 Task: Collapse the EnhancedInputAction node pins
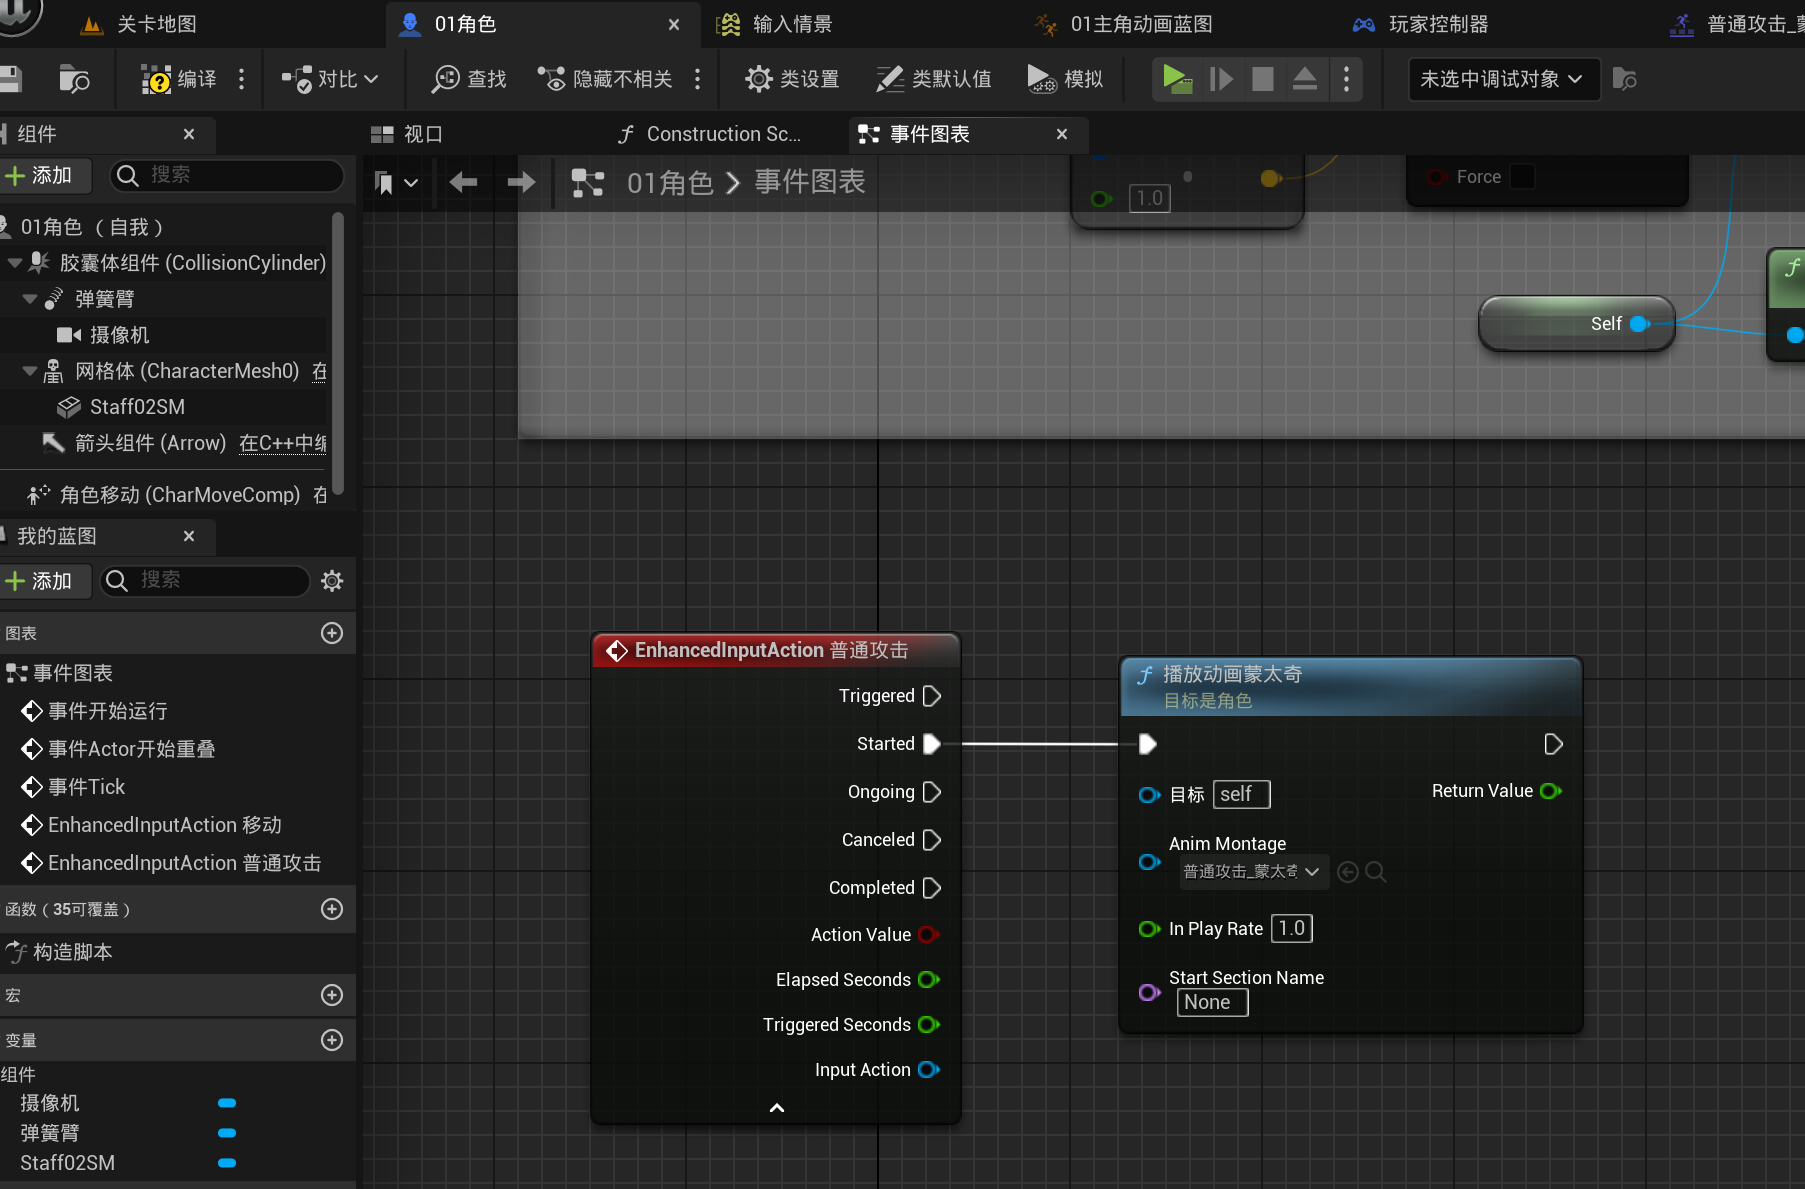[776, 1108]
